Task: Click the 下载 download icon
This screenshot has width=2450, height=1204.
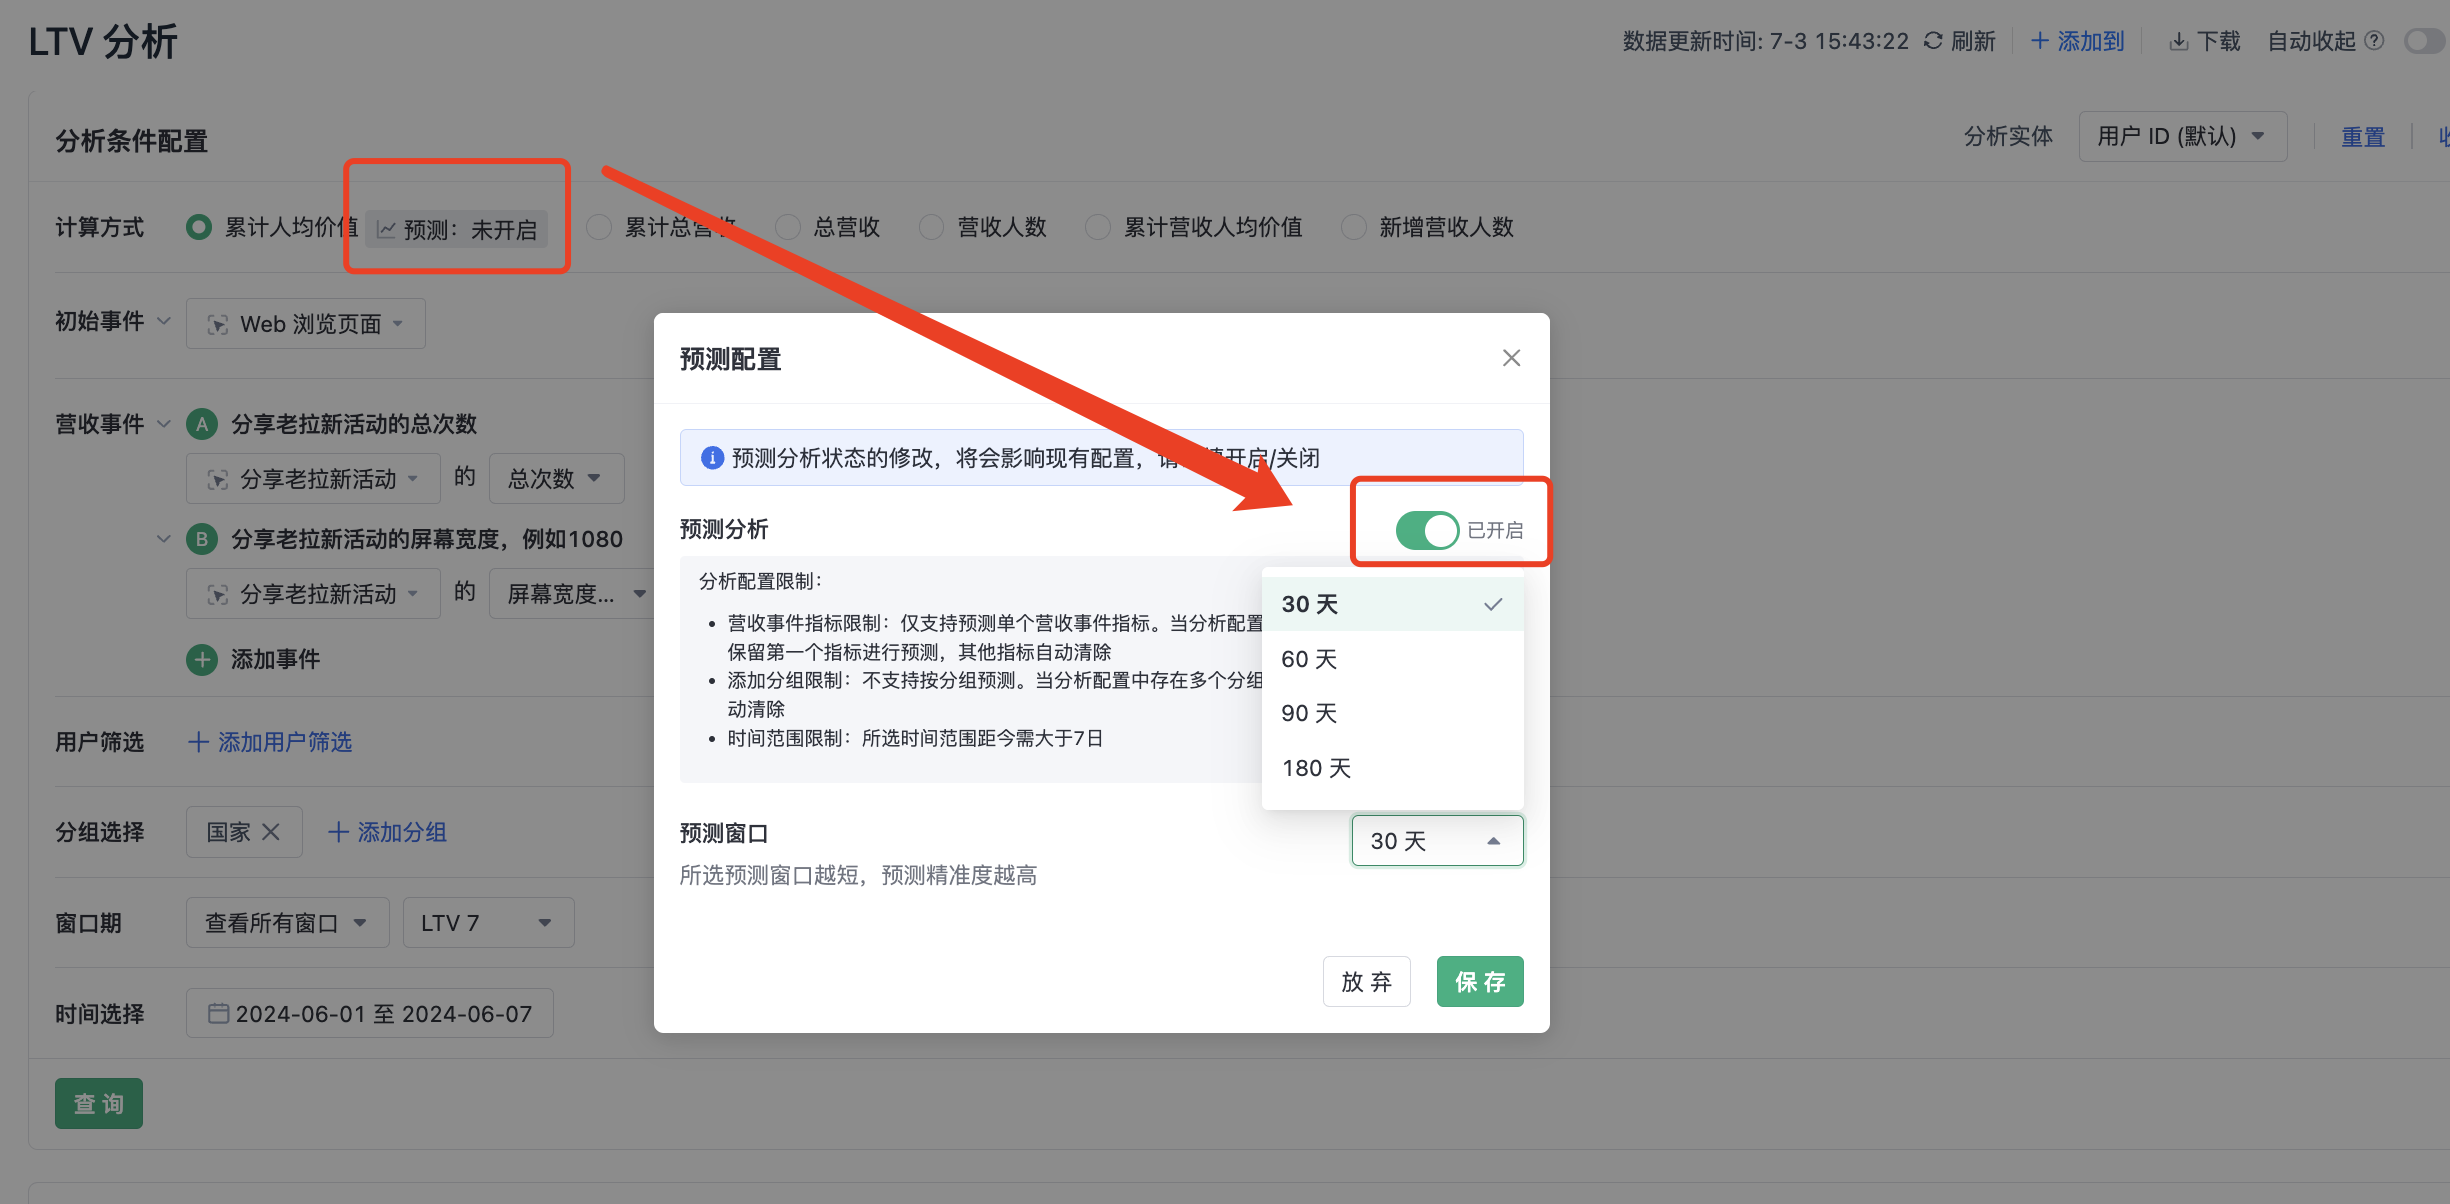Action: [x=2180, y=40]
